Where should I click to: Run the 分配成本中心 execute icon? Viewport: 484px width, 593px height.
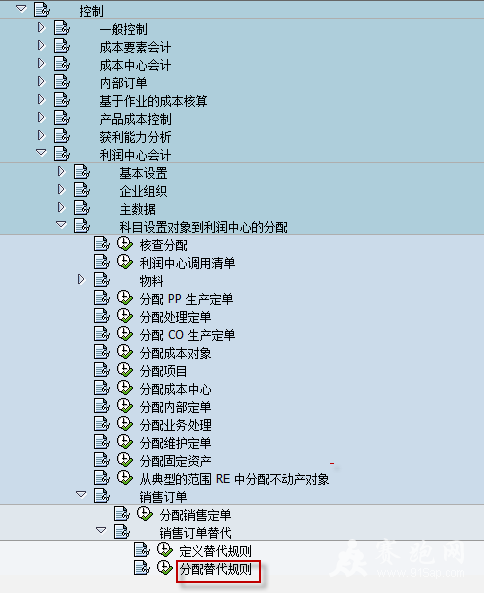click(124, 388)
